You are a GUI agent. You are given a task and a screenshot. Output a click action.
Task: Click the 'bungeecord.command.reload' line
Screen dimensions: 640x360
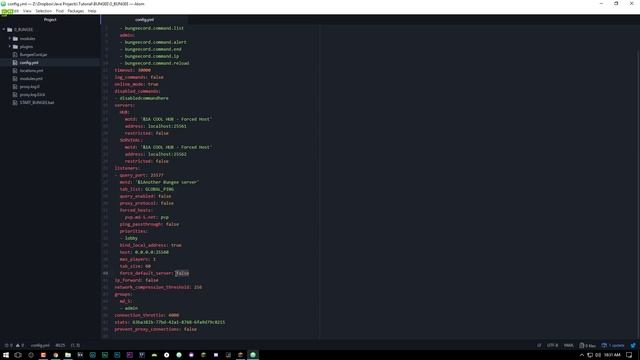154,63
